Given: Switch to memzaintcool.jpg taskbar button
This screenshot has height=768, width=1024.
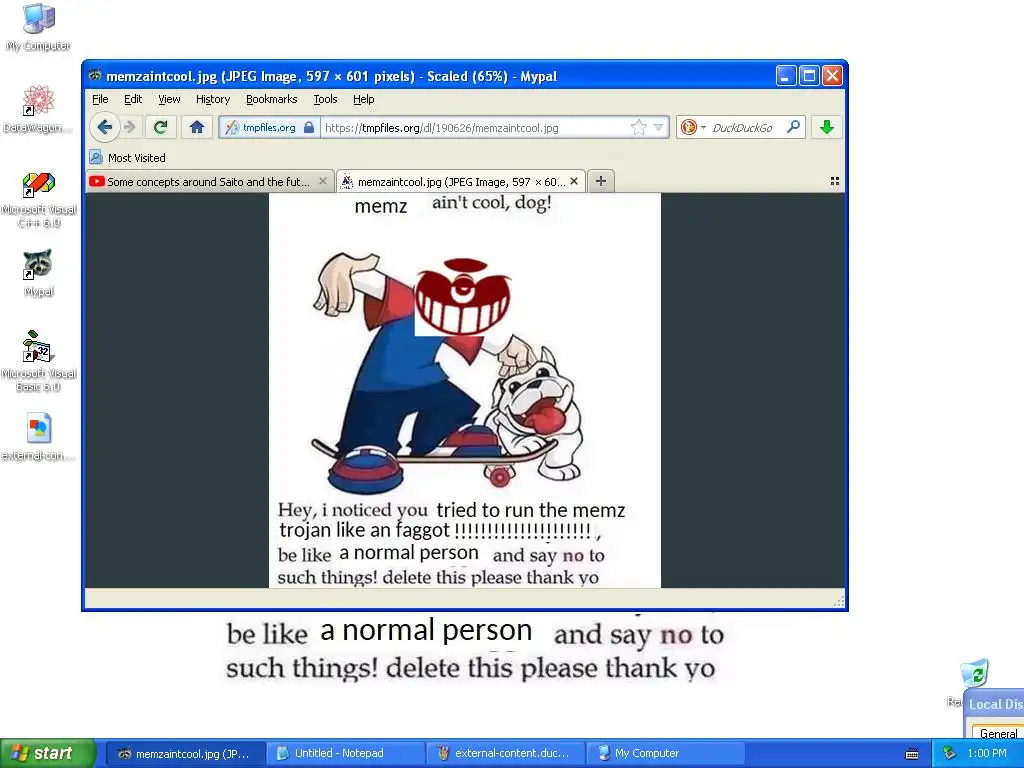Looking at the screenshot, I should pyautogui.click(x=185, y=754).
